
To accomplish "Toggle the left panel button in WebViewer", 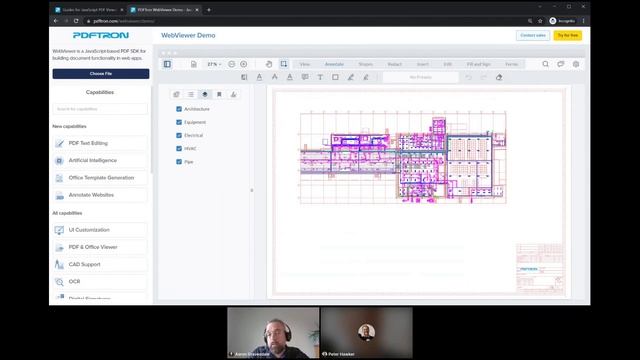I will point(167,64).
